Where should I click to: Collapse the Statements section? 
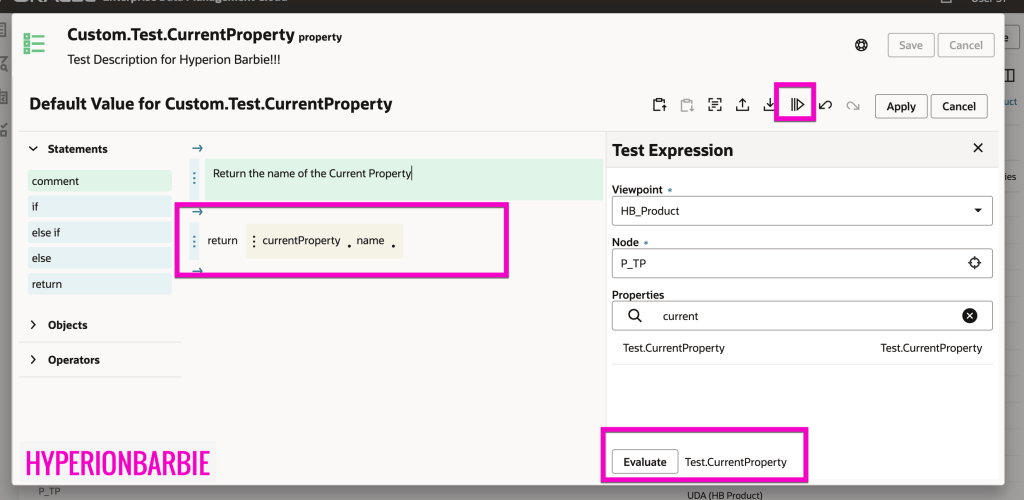(34, 149)
